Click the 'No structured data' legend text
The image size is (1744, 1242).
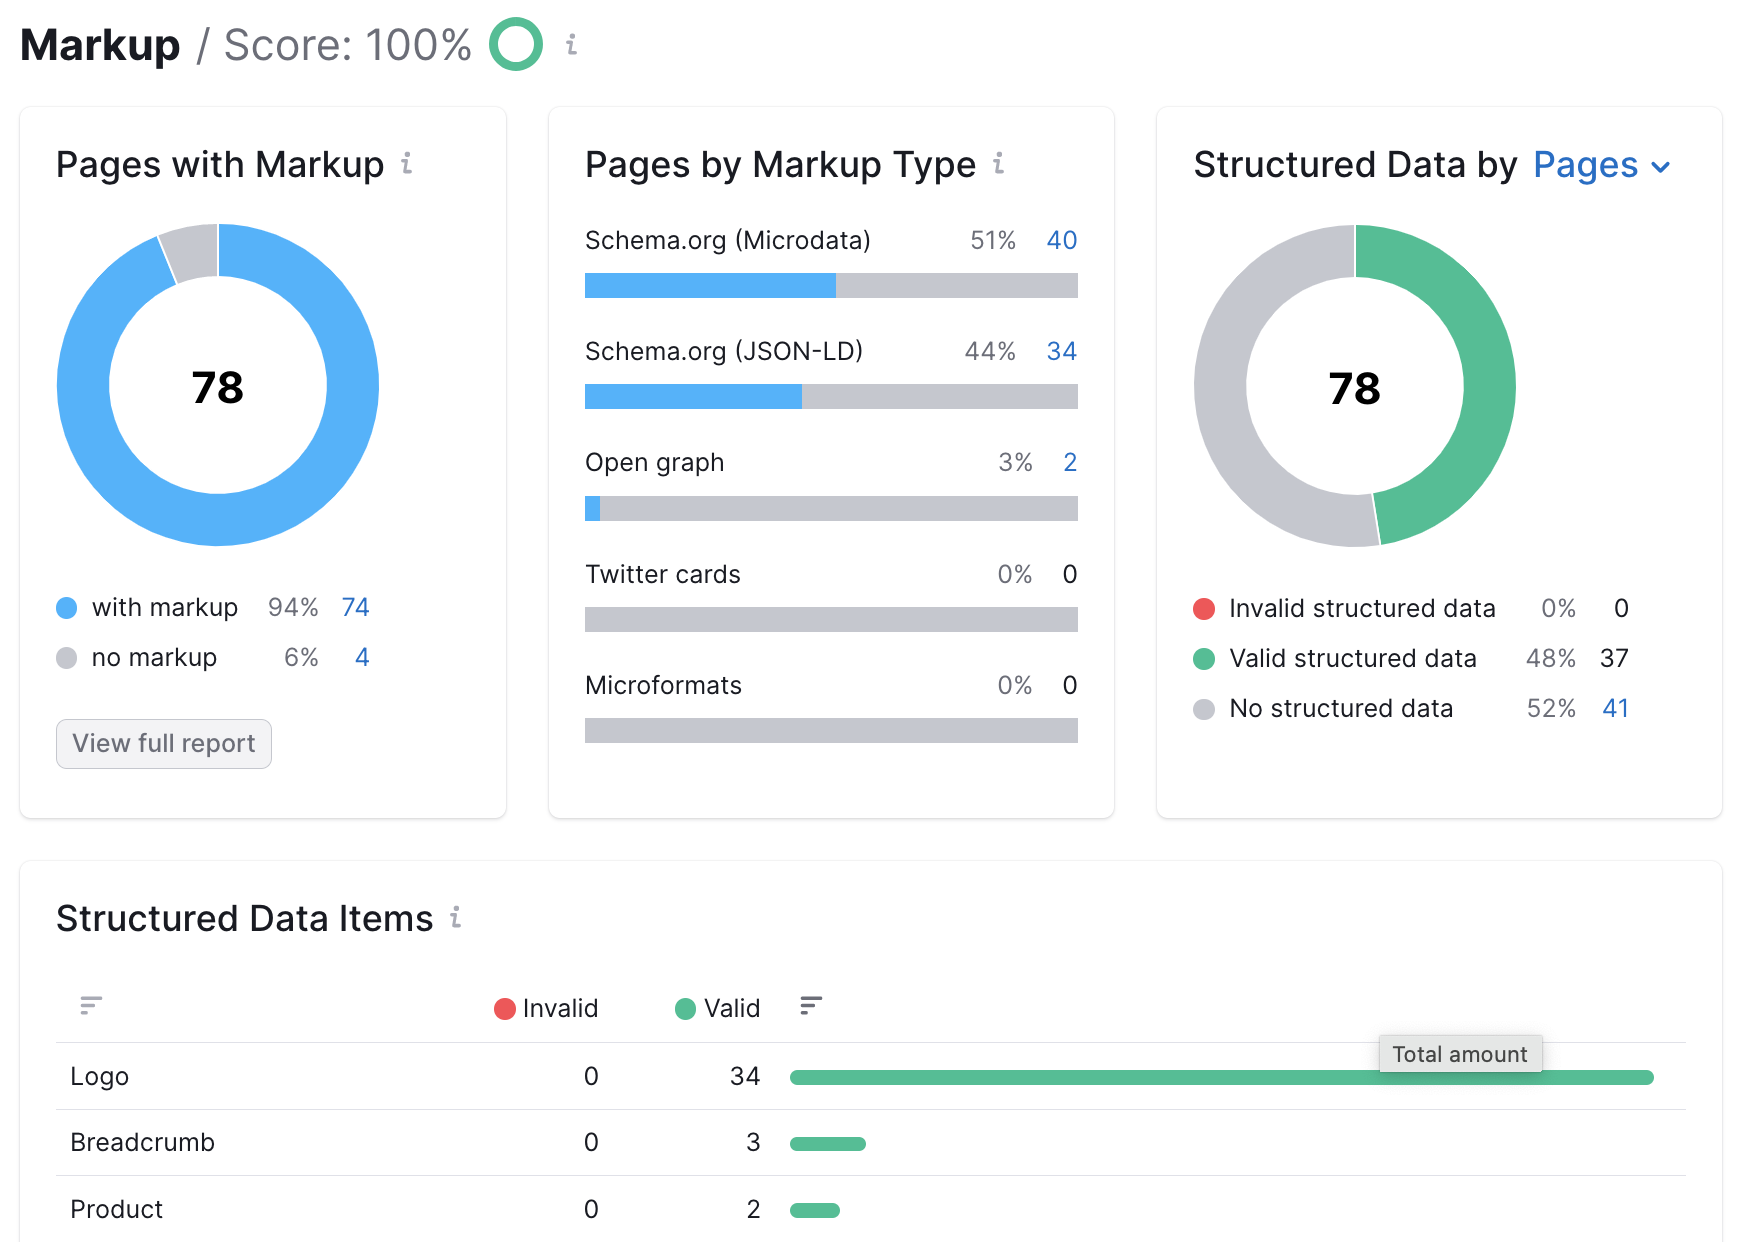[x=1341, y=708]
